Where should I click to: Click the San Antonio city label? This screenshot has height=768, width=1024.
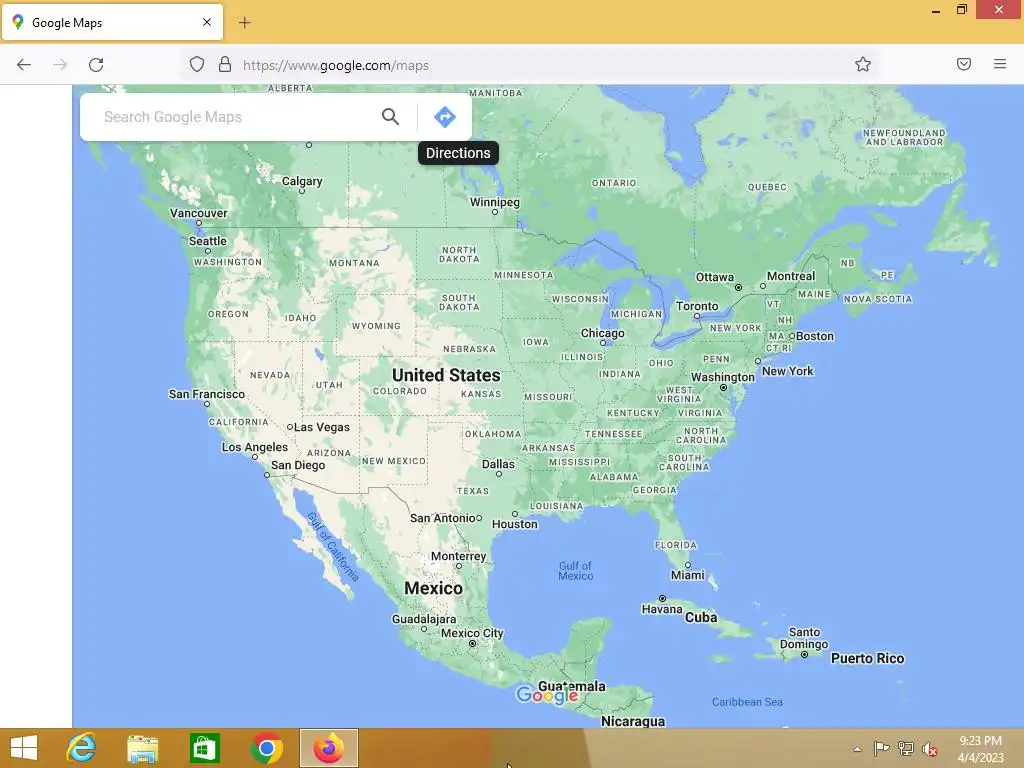pyautogui.click(x=443, y=518)
